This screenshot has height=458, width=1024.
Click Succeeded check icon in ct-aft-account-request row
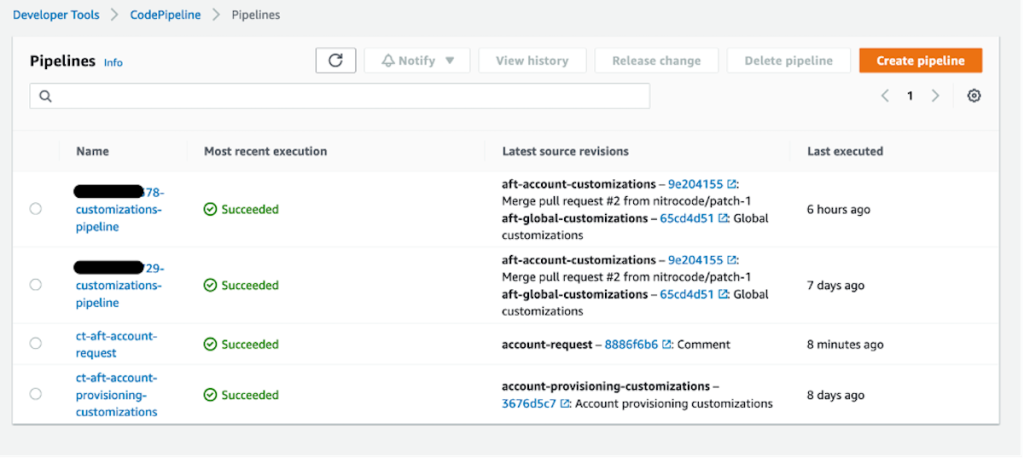click(210, 344)
